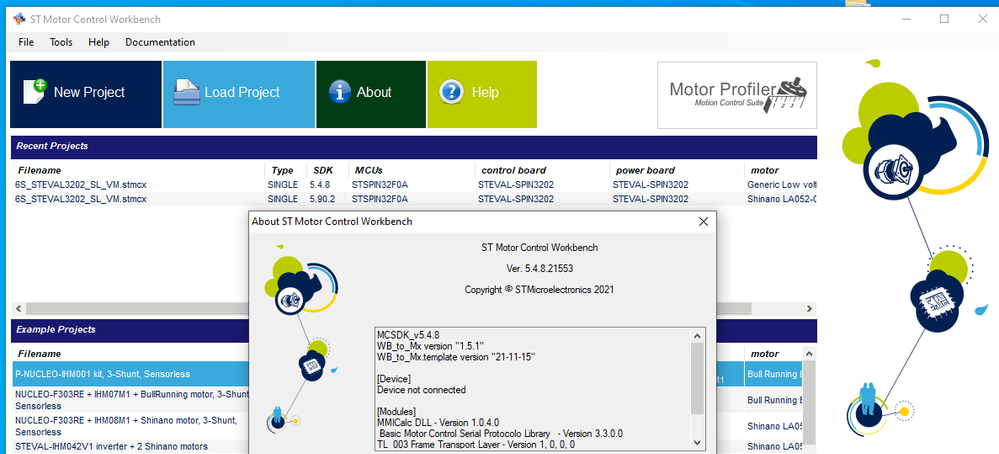Select the recent project with SDK 5.90.2
Screen dimensions: 999x454
pos(414,199)
